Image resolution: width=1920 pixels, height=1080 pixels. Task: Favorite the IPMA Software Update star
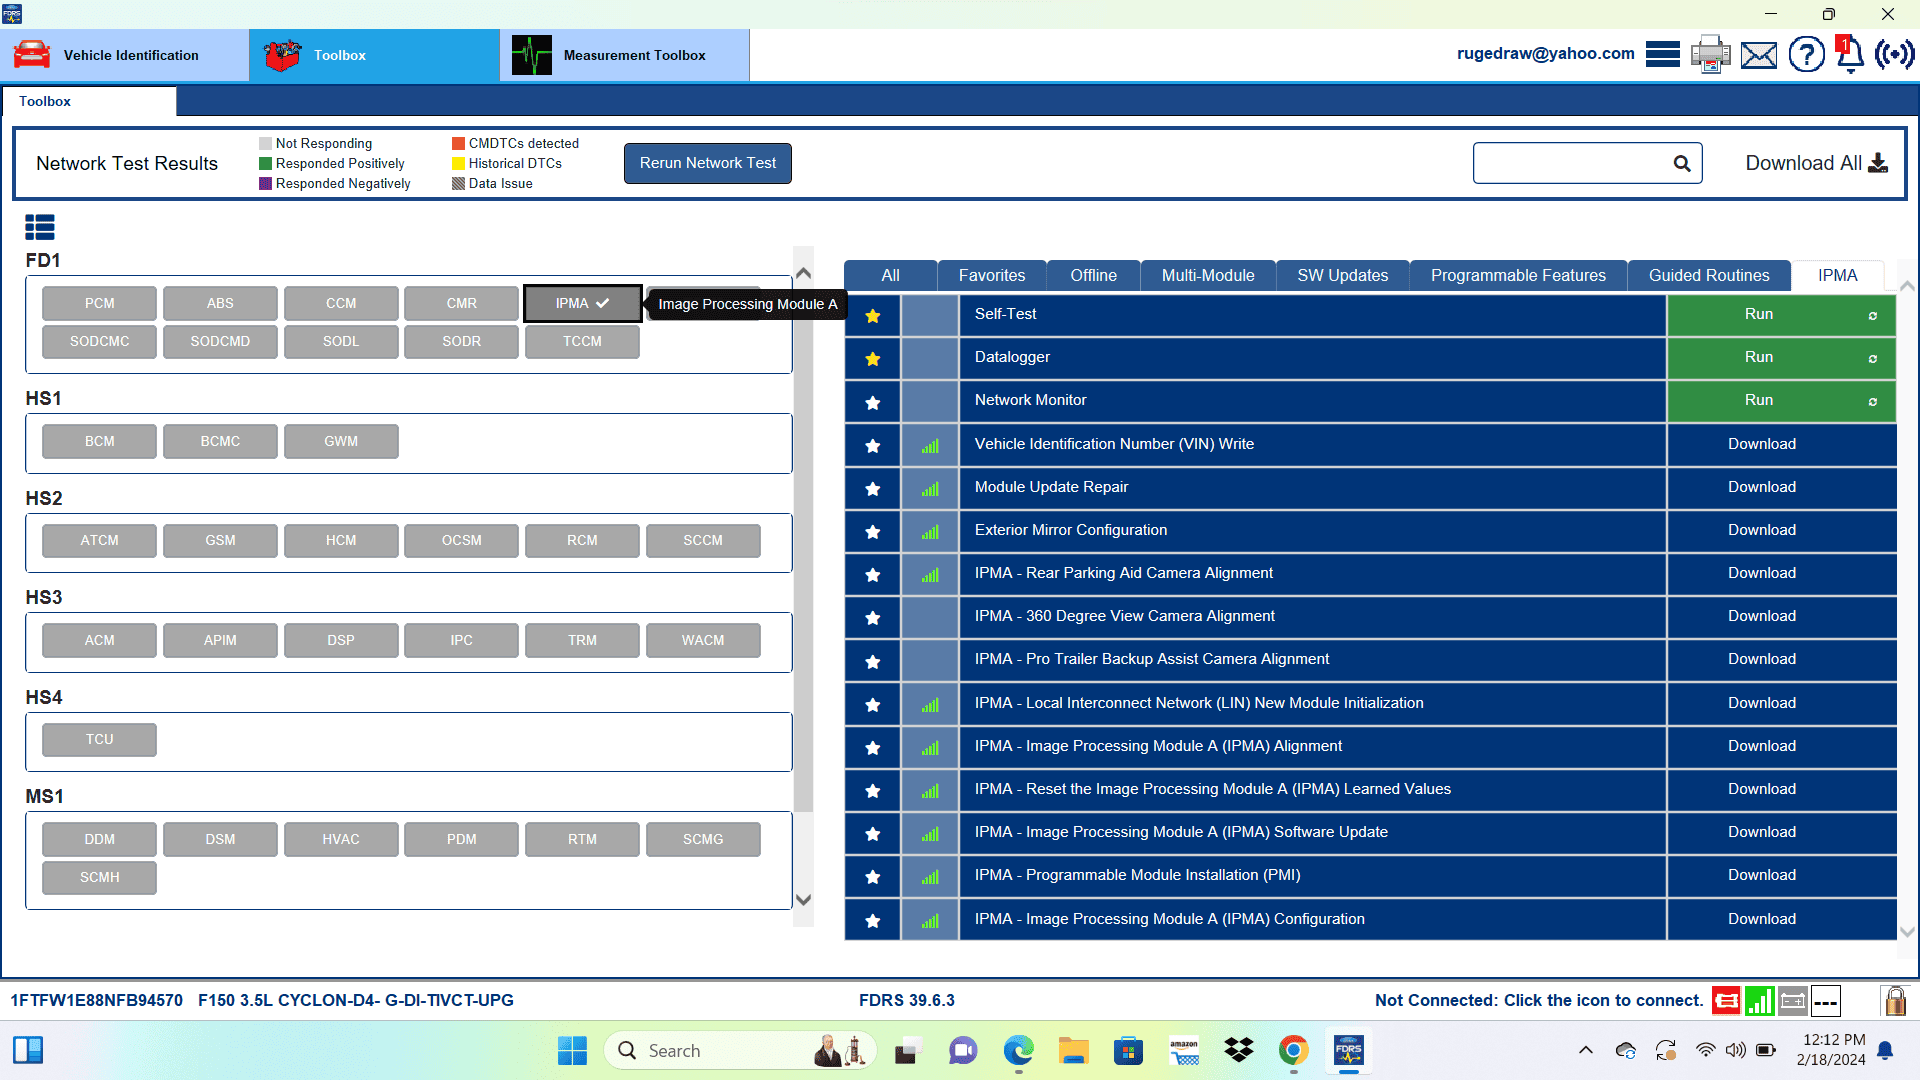click(872, 833)
